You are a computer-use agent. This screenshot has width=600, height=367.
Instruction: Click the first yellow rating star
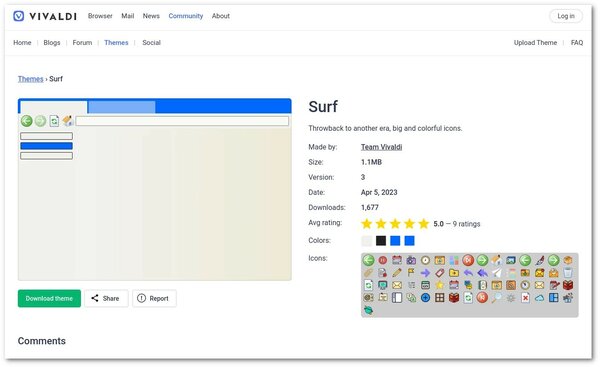click(x=367, y=223)
